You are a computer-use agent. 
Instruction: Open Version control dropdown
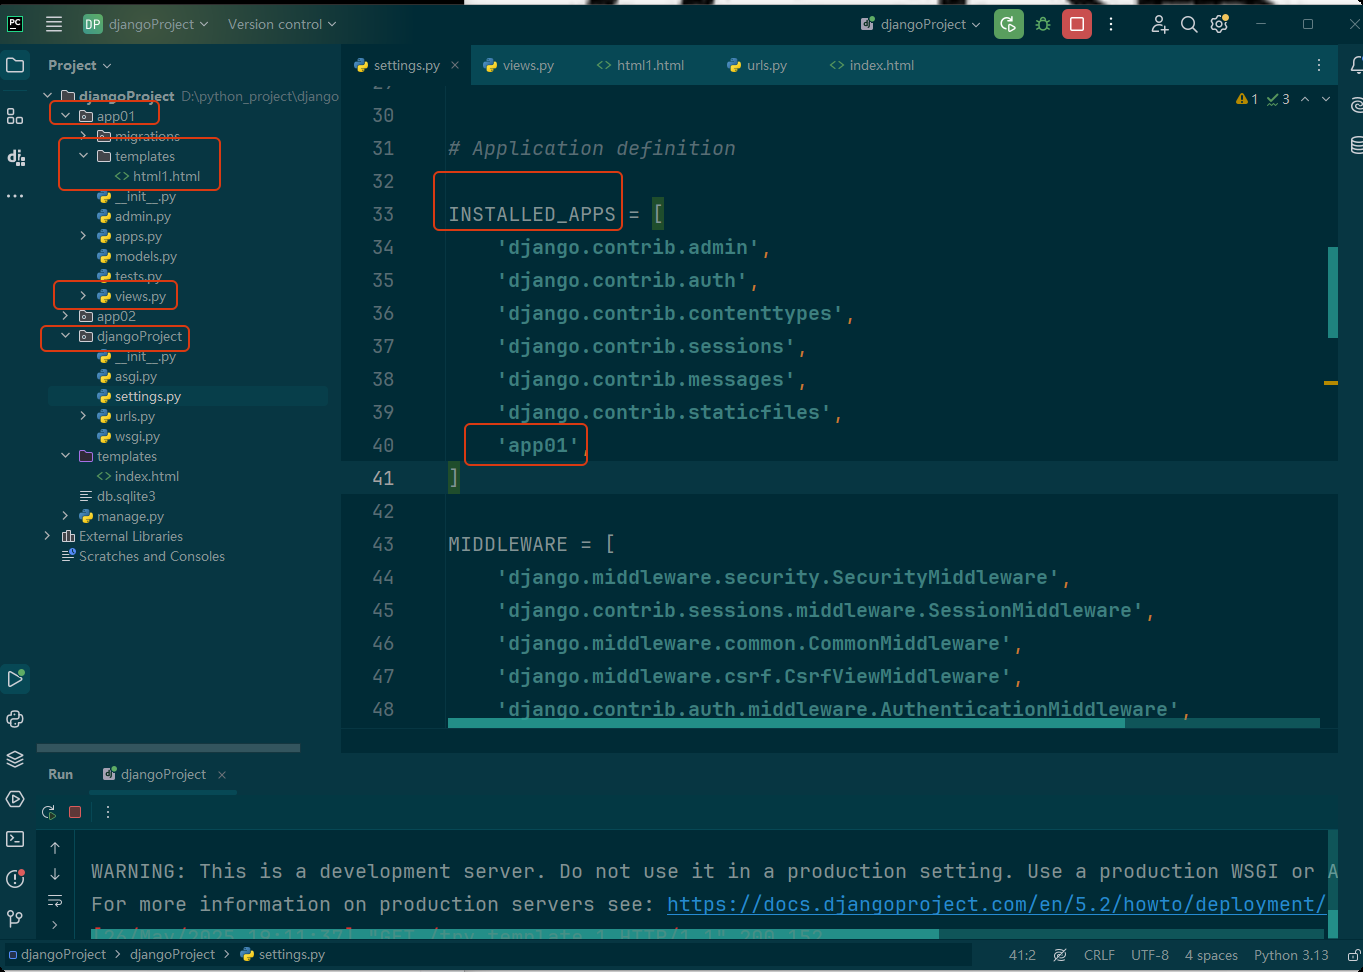[282, 24]
